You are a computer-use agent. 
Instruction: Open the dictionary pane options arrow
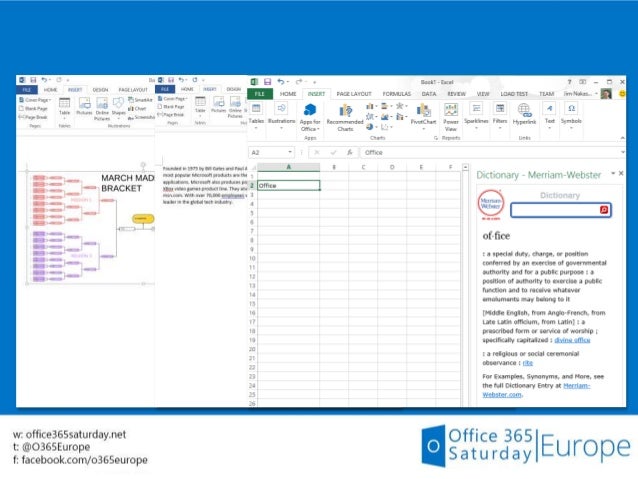pos(613,174)
